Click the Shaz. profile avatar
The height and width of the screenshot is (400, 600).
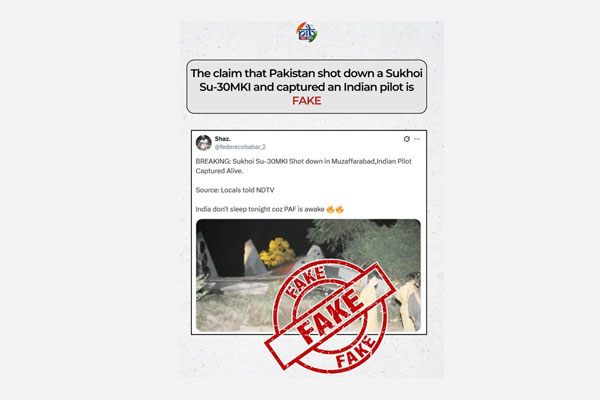(204, 143)
